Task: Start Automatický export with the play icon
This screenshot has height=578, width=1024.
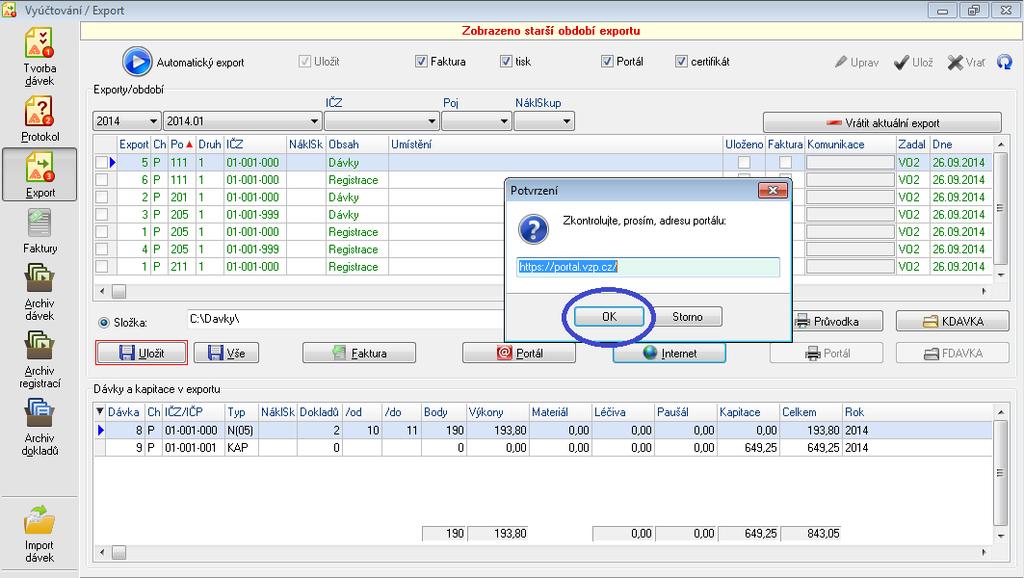Action: tap(137, 62)
